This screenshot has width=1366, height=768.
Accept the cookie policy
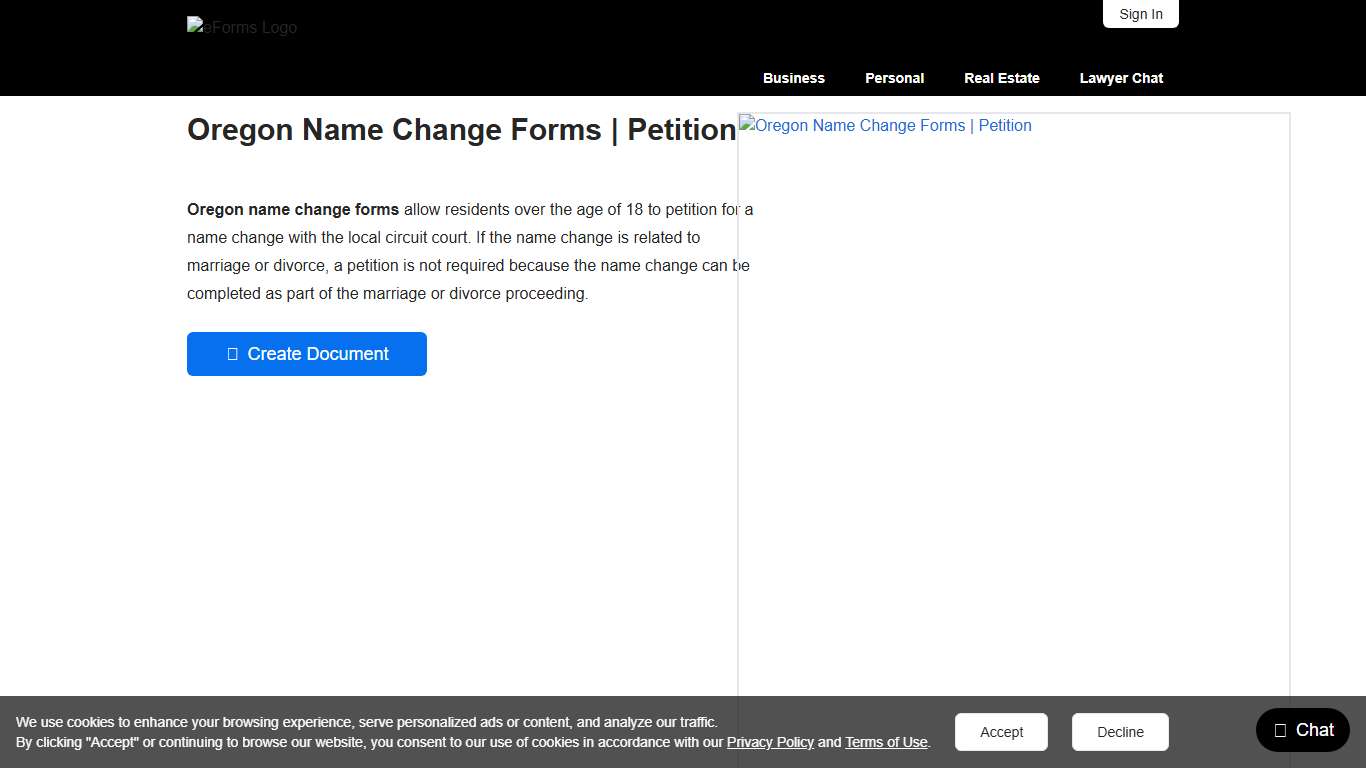tap(1001, 731)
